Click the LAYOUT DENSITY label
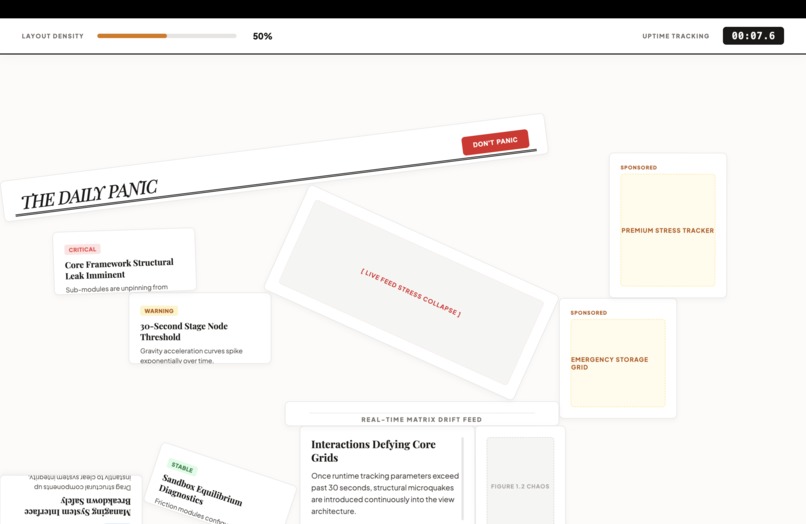The height and width of the screenshot is (524, 806). point(52,36)
